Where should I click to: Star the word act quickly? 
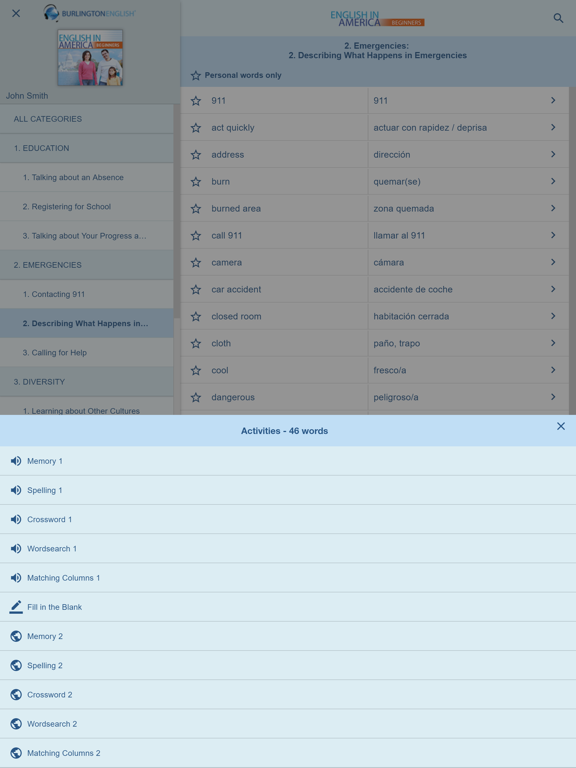click(196, 128)
